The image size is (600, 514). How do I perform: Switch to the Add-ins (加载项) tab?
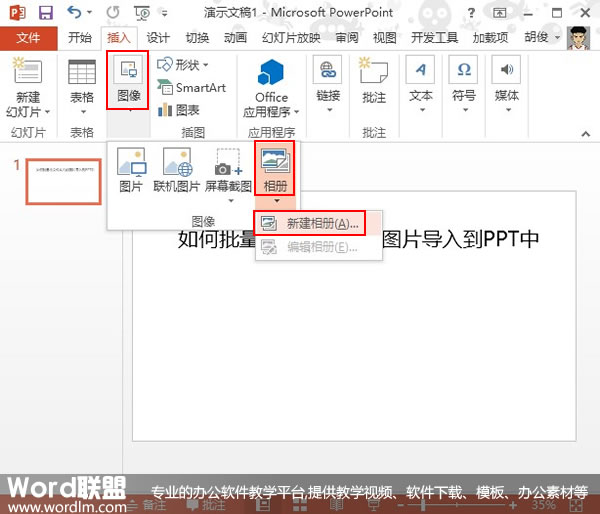pyautogui.click(x=490, y=38)
